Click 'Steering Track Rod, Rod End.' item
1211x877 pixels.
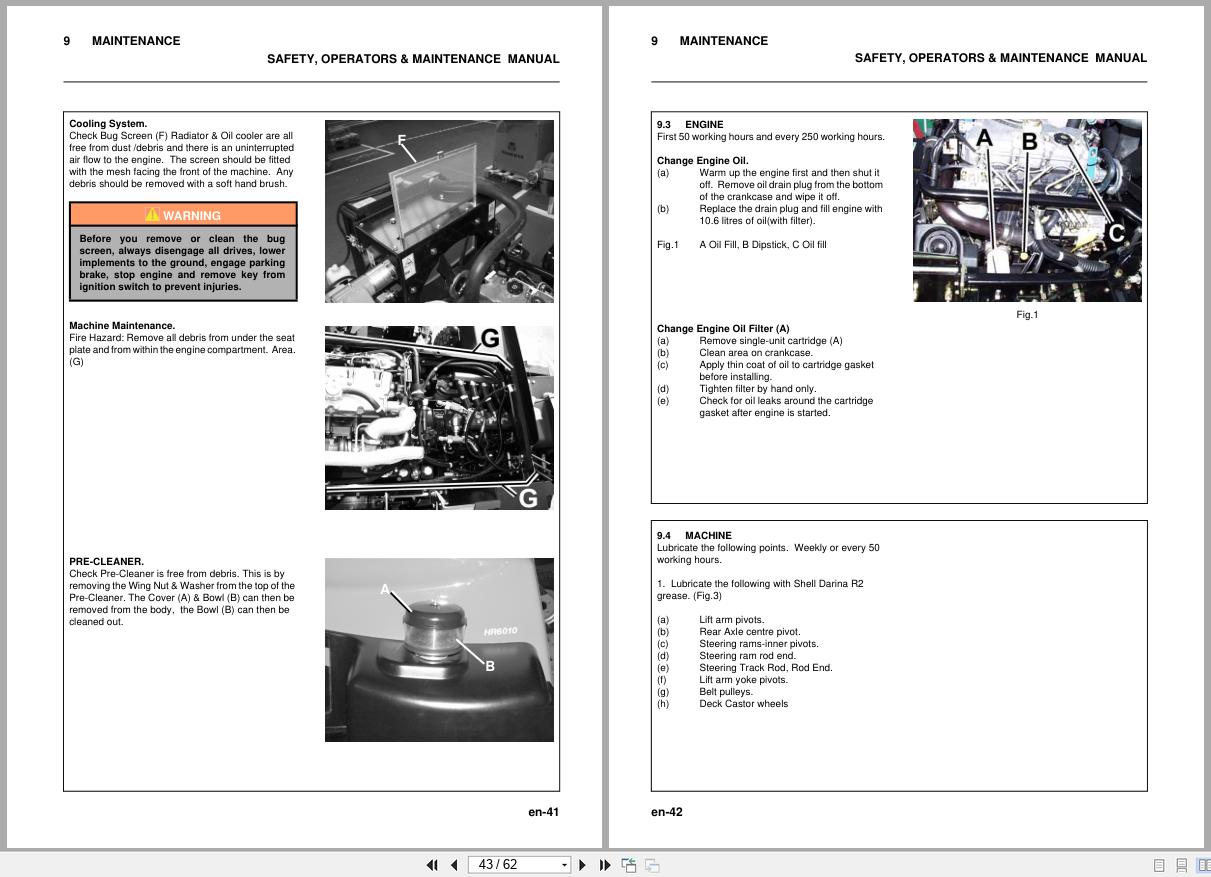coord(765,668)
